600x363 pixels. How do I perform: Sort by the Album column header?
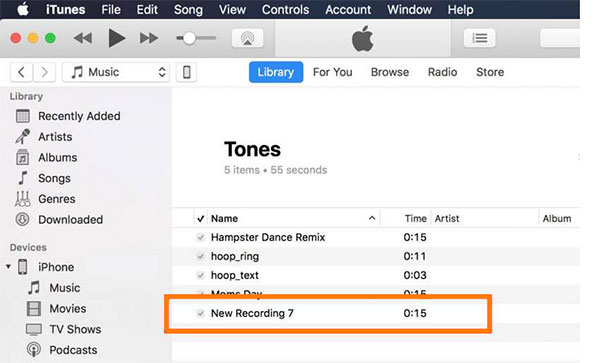pos(557,218)
